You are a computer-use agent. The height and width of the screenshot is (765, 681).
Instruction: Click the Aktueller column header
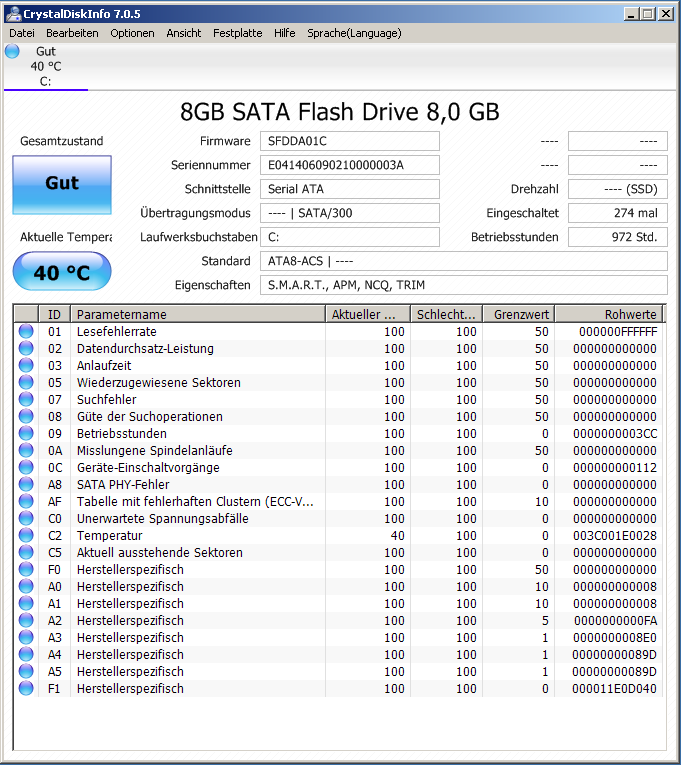368,314
